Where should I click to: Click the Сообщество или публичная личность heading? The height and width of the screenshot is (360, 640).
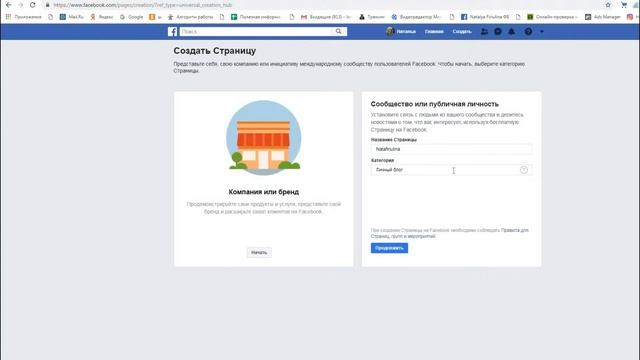tap(434, 104)
